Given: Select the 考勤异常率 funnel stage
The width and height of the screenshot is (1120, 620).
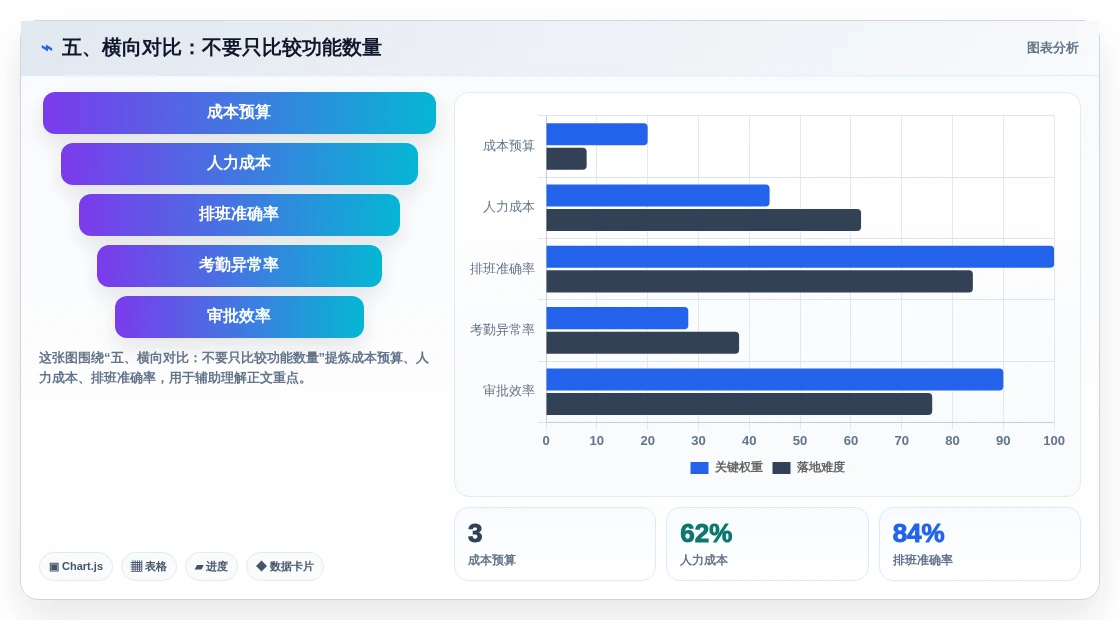Looking at the screenshot, I should (x=239, y=266).
